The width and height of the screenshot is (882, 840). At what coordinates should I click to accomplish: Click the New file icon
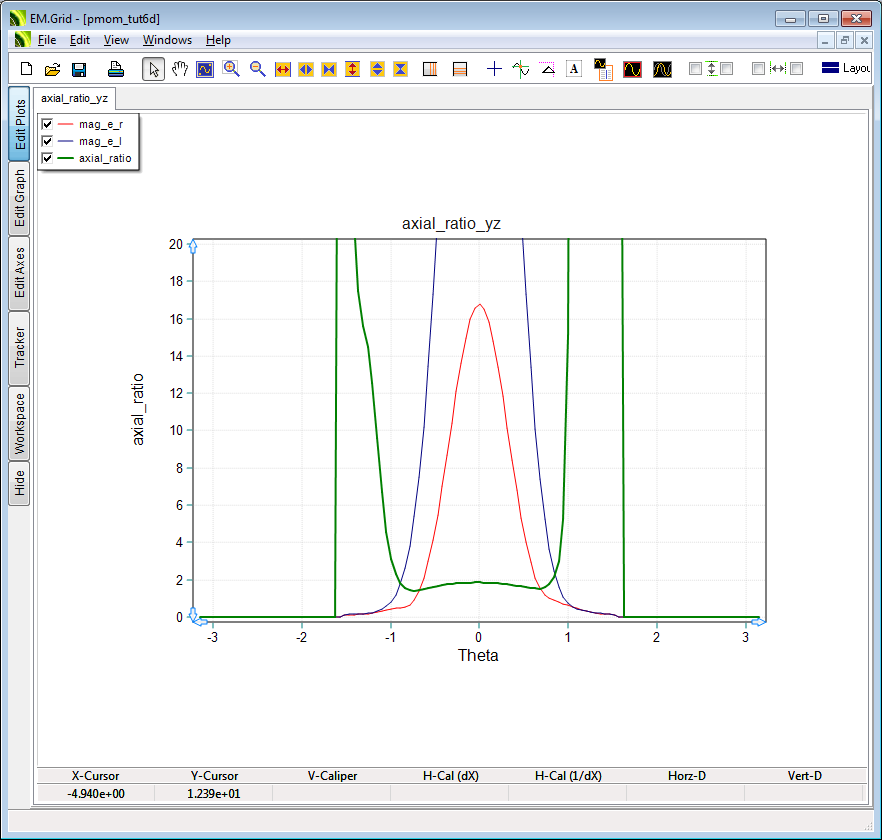tap(27, 69)
